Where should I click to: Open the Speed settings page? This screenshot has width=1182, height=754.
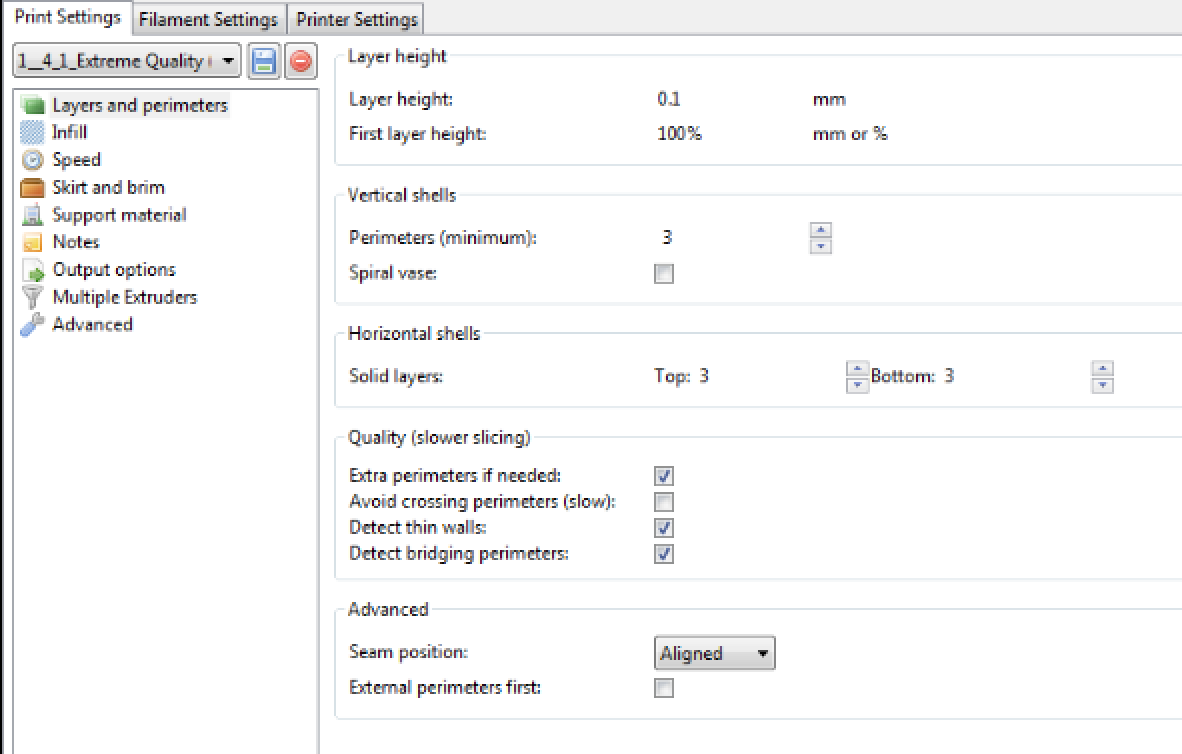coord(76,160)
